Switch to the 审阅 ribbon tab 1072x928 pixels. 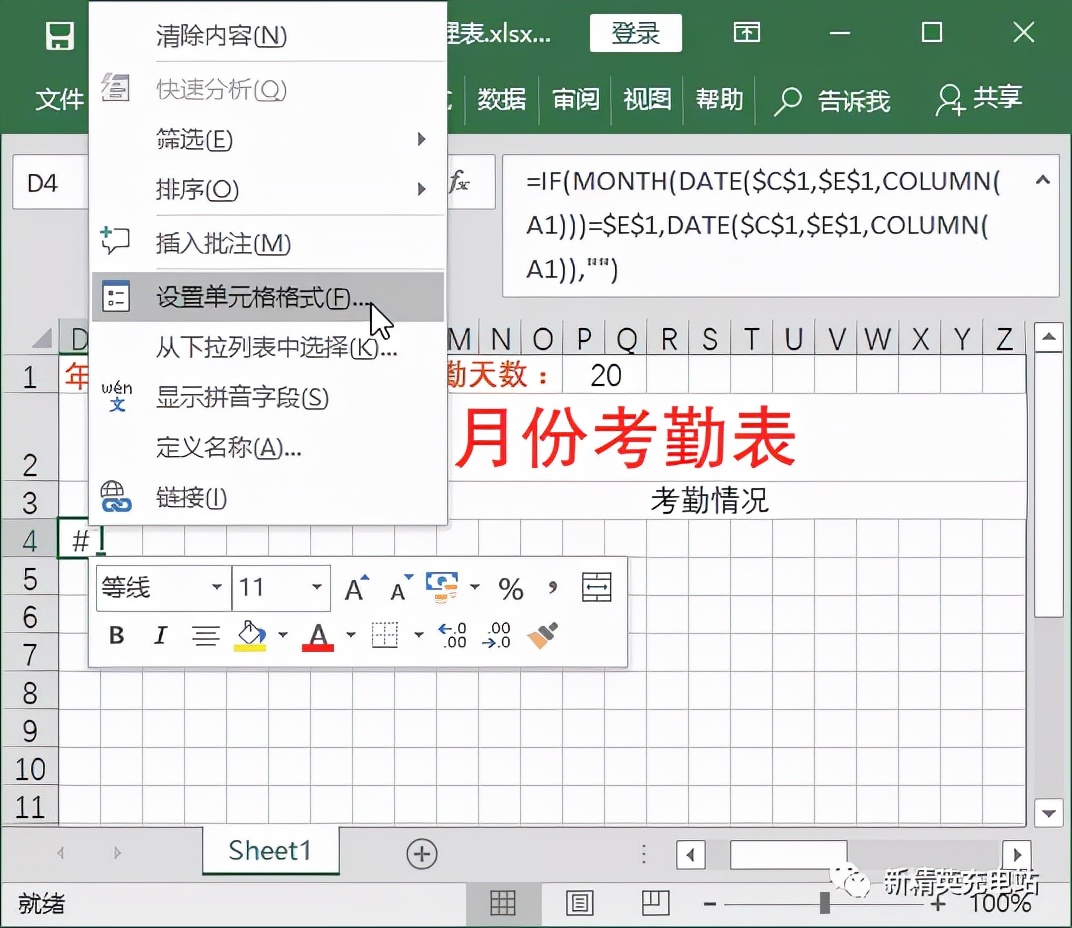[575, 100]
